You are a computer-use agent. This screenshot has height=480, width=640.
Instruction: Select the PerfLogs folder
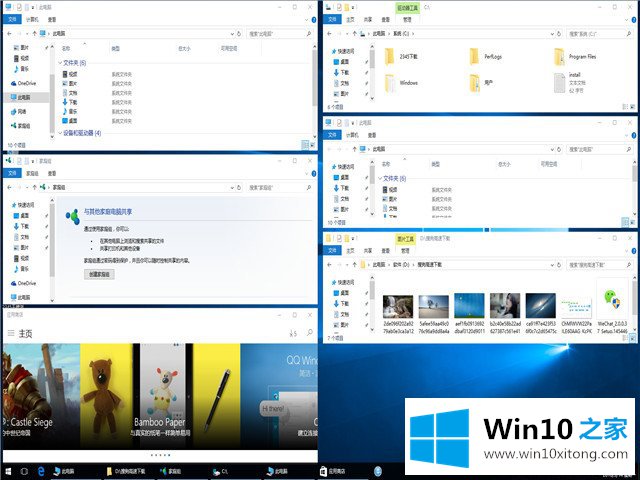(x=486, y=57)
